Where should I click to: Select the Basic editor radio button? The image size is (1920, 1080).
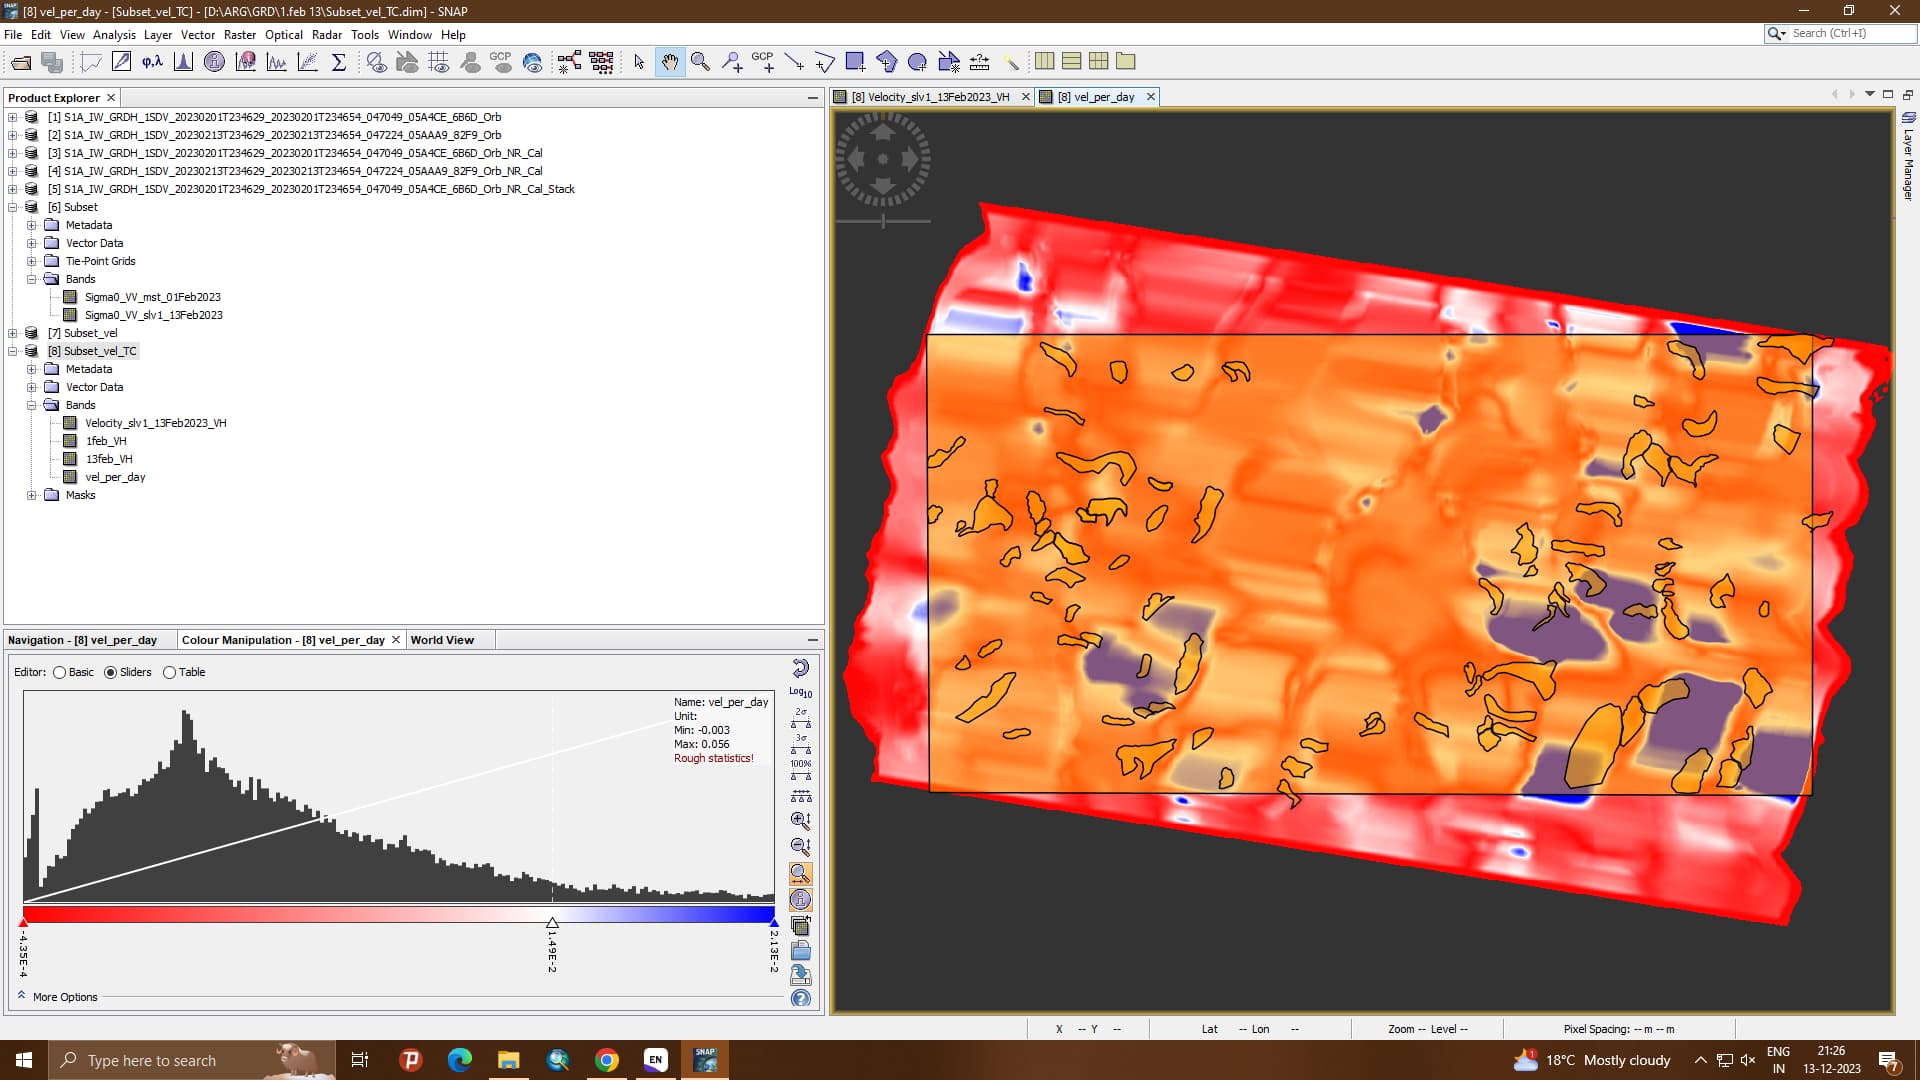(x=60, y=672)
